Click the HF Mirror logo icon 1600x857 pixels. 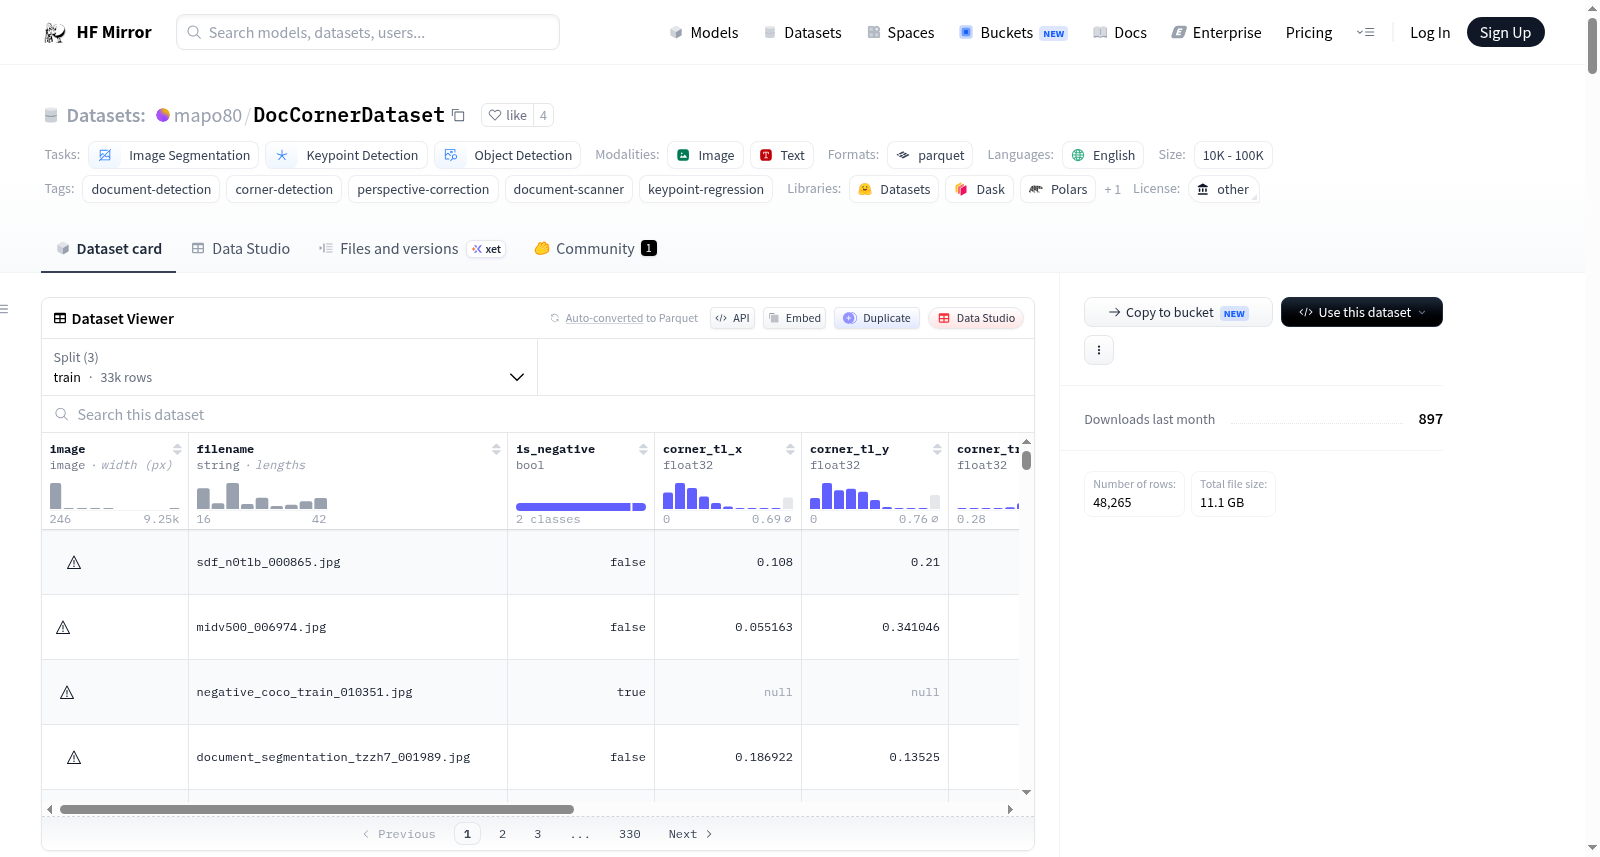[55, 33]
